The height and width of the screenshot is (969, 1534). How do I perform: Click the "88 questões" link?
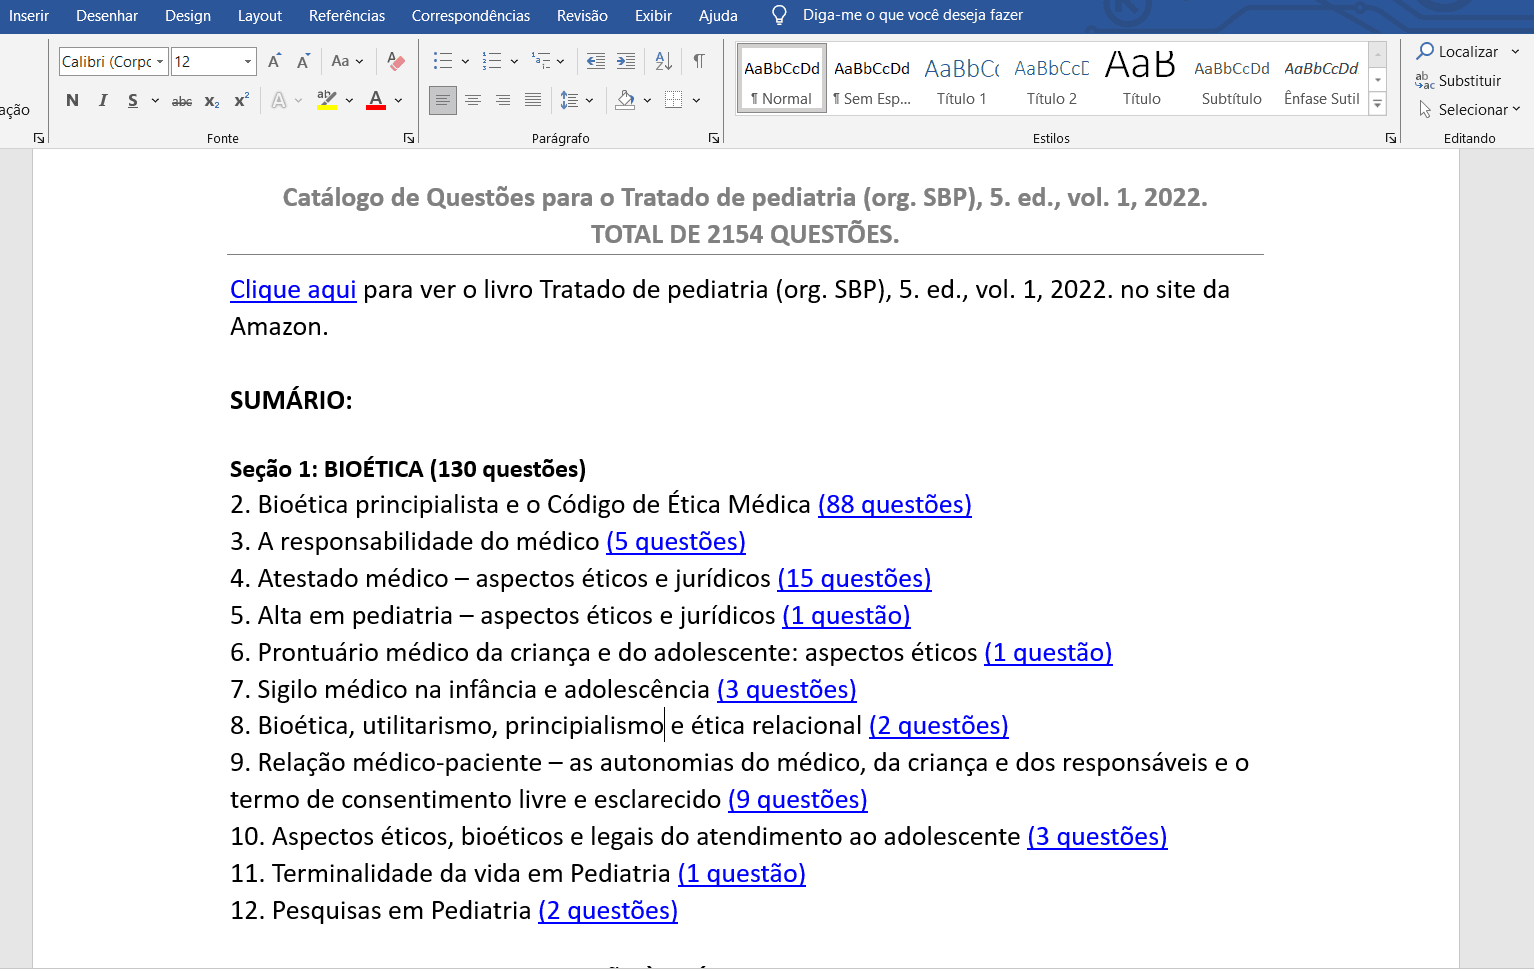click(894, 505)
